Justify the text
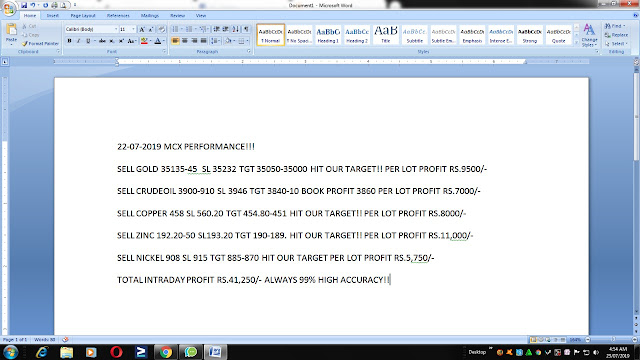The image size is (640, 360). [x=203, y=41]
